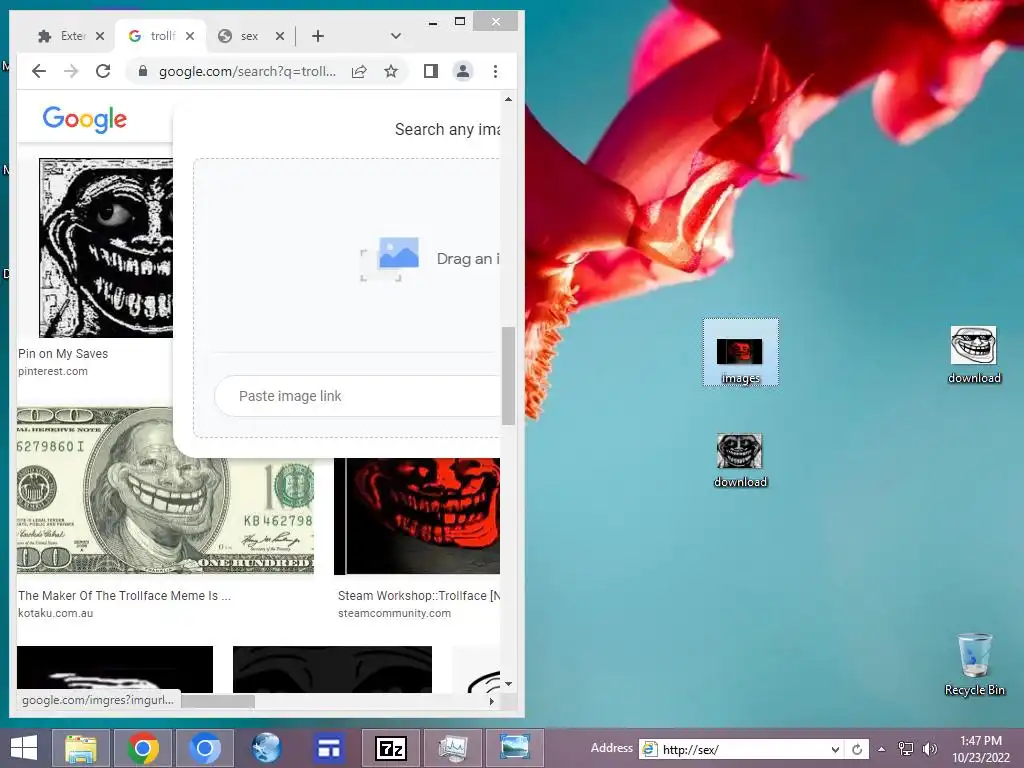The width and height of the screenshot is (1024, 768).
Task: Open the globe browser taskbar icon
Action: 266,748
